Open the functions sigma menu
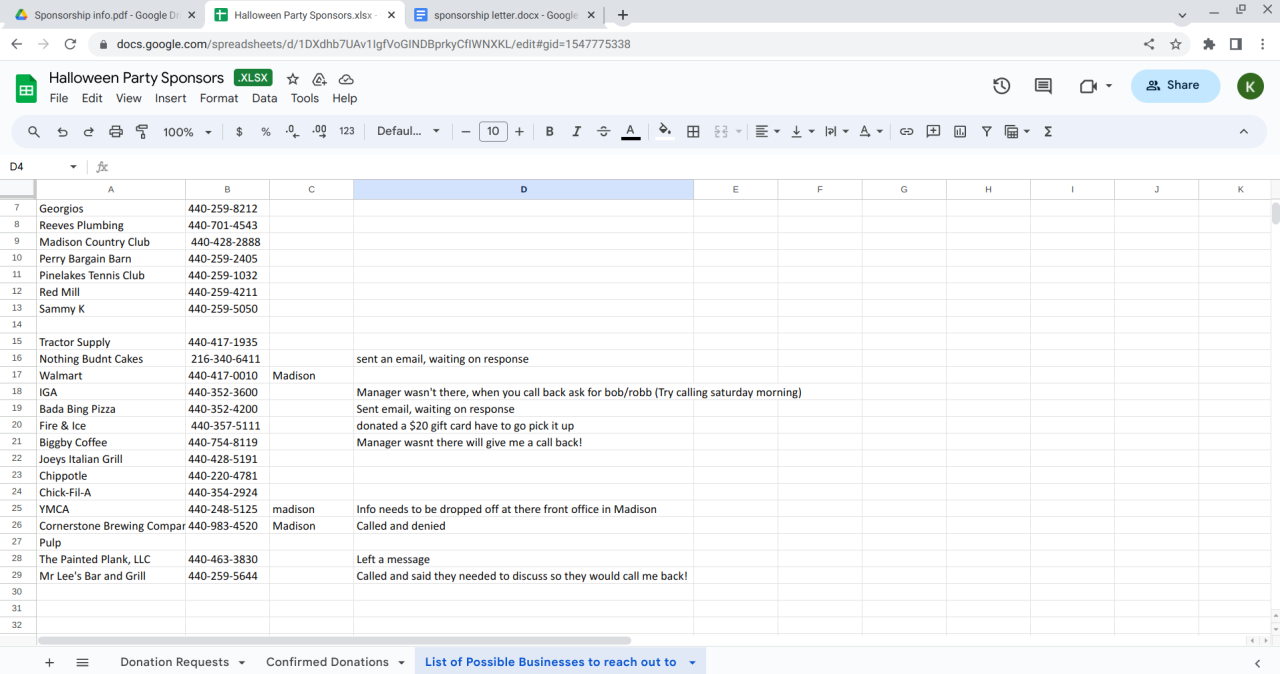The width and height of the screenshot is (1280, 674). click(x=1048, y=132)
